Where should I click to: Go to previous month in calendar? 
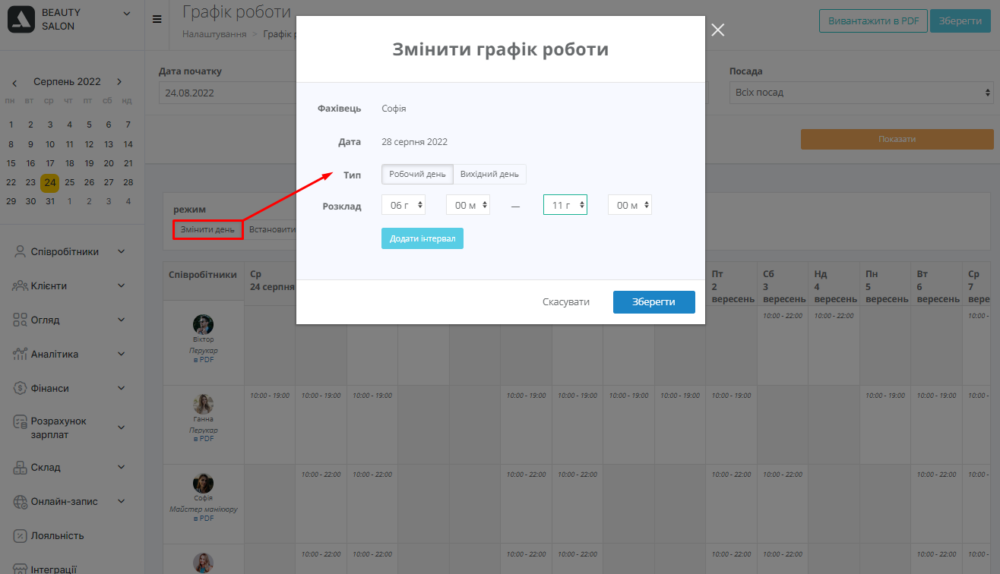click(15, 82)
